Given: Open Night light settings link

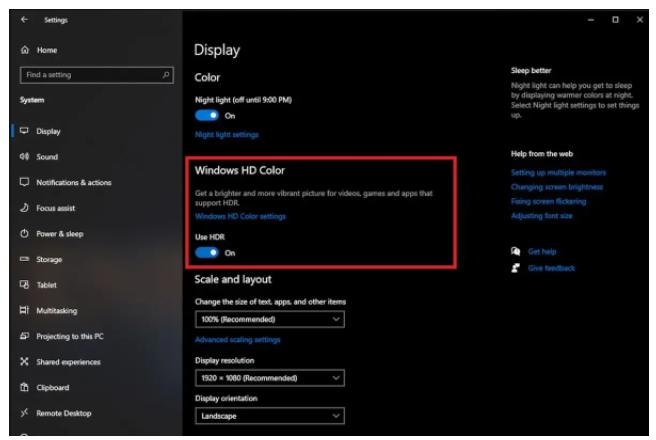Looking at the screenshot, I should (226, 134).
